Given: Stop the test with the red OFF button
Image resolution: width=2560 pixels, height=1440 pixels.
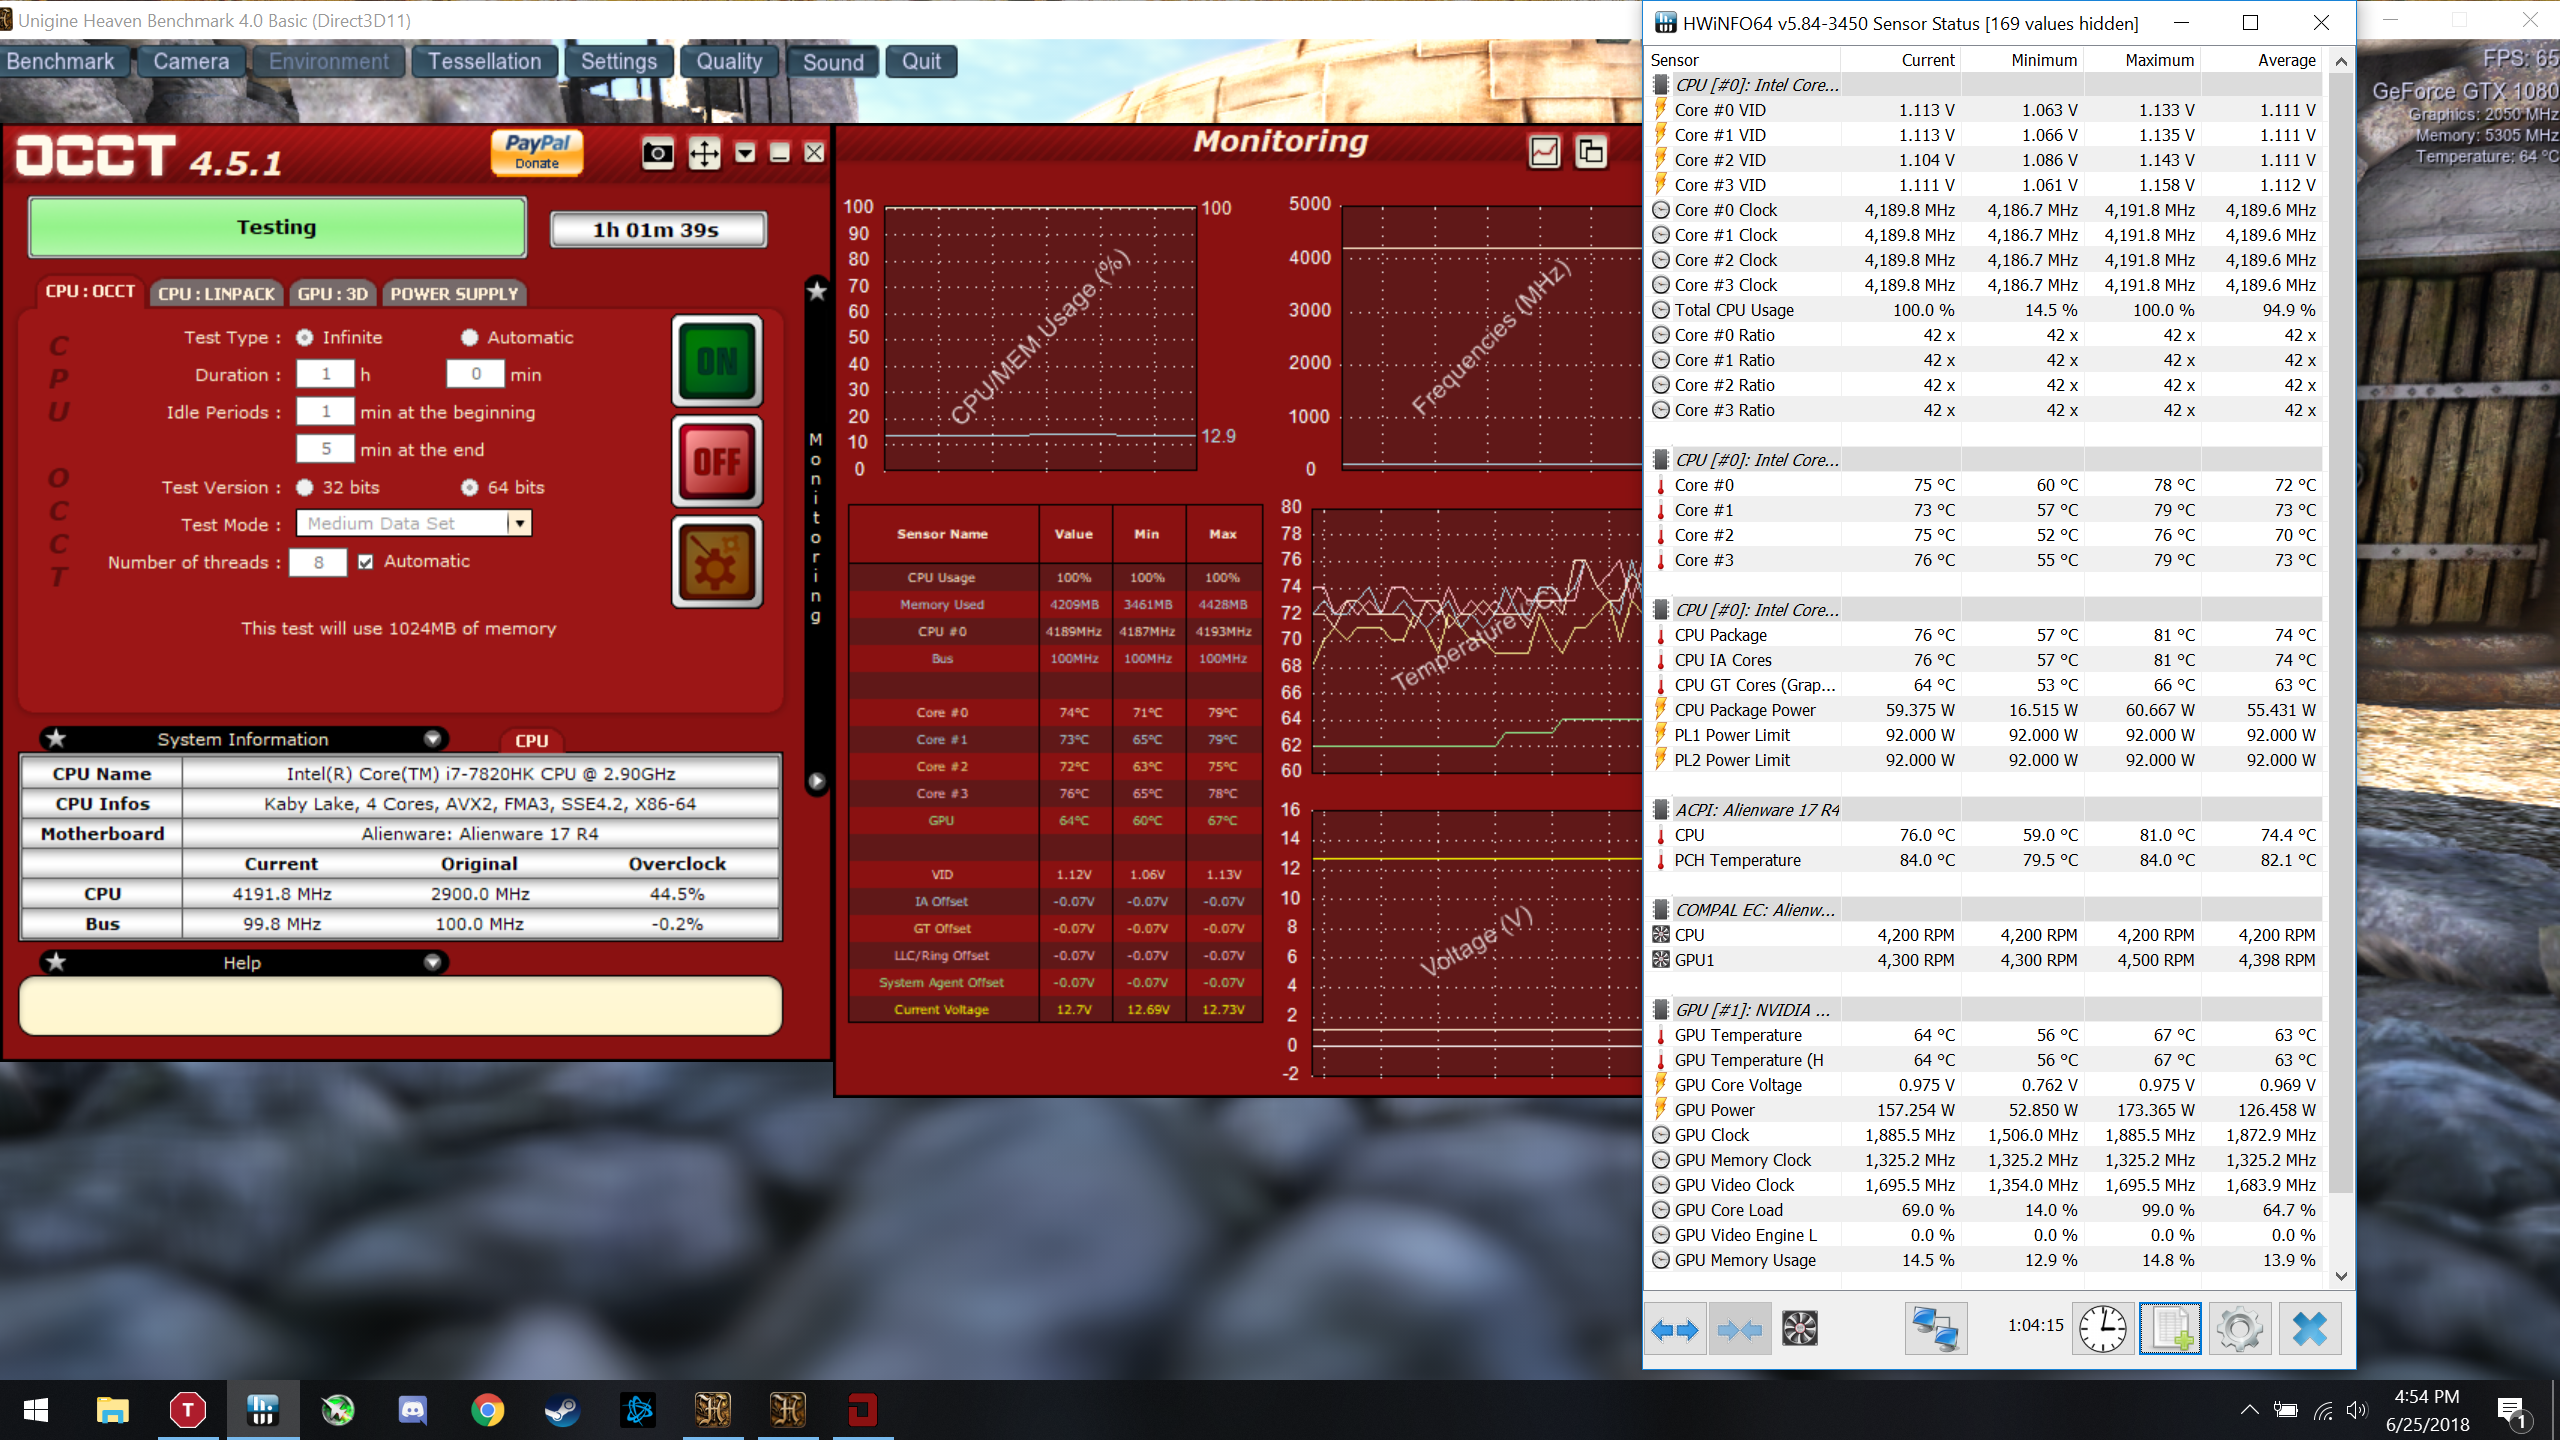Looking at the screenshot, I should click(717, 461).
